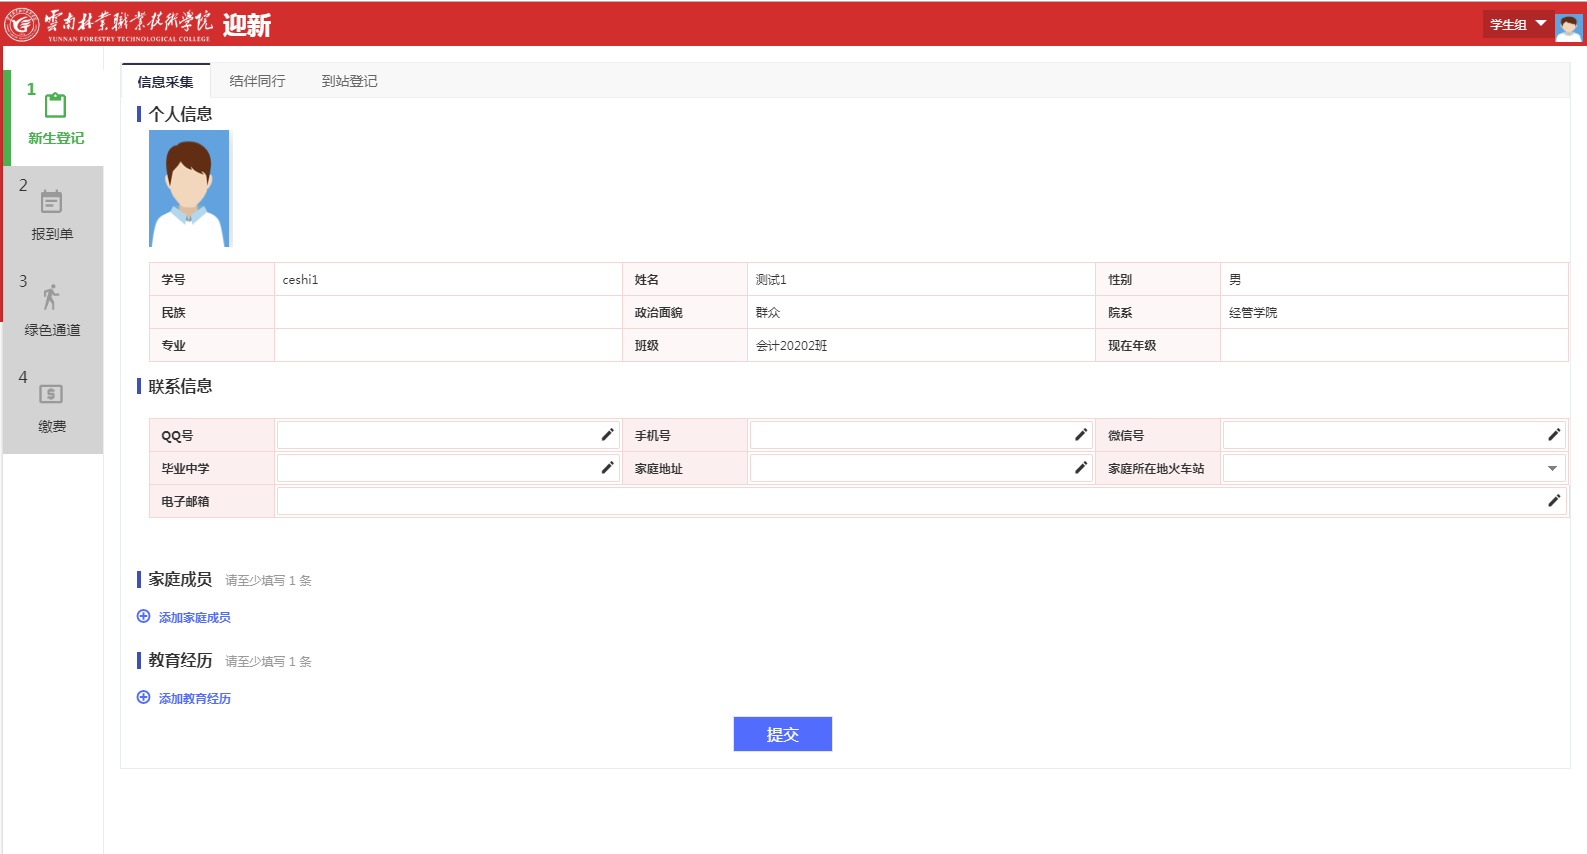This screenshot has width=1587, height=854.
Task: Click the pencil icon in 电子邮箱 field
Action: [x=1553, y=501]
